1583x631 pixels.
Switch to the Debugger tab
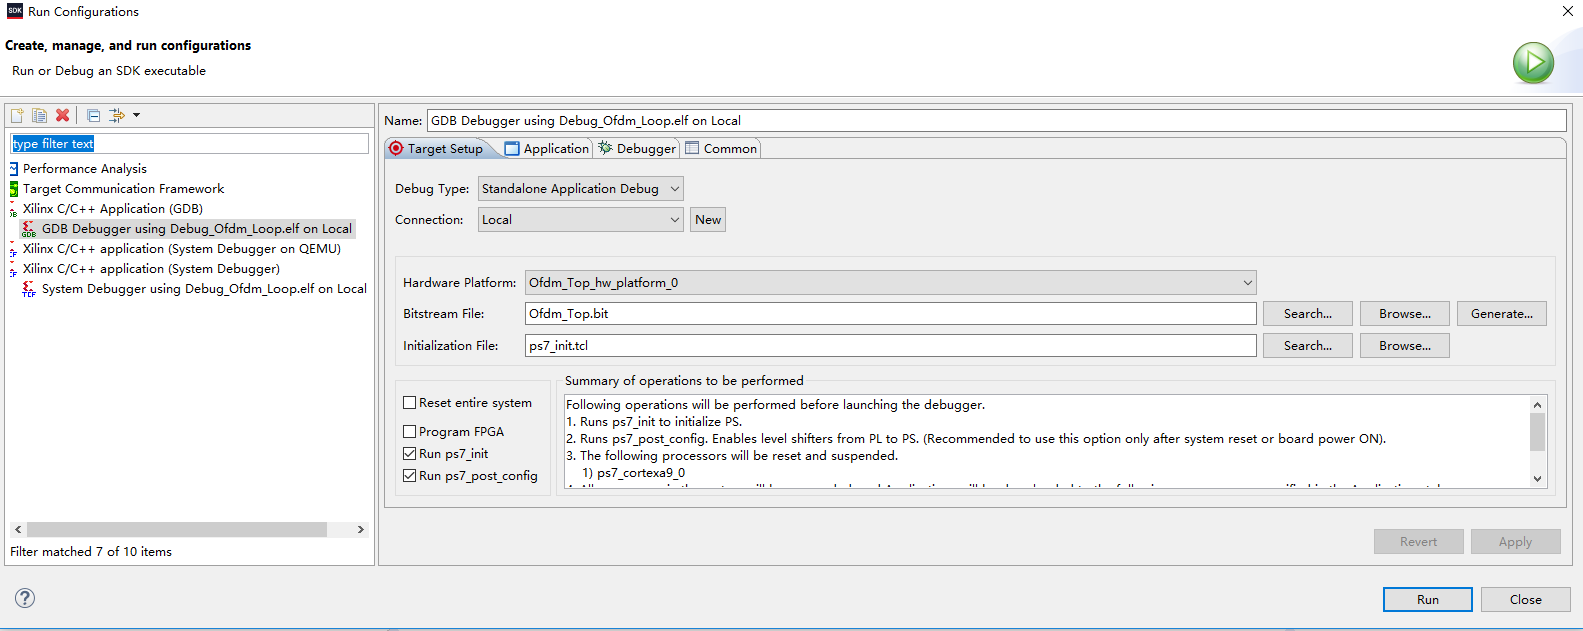[637, 149]
